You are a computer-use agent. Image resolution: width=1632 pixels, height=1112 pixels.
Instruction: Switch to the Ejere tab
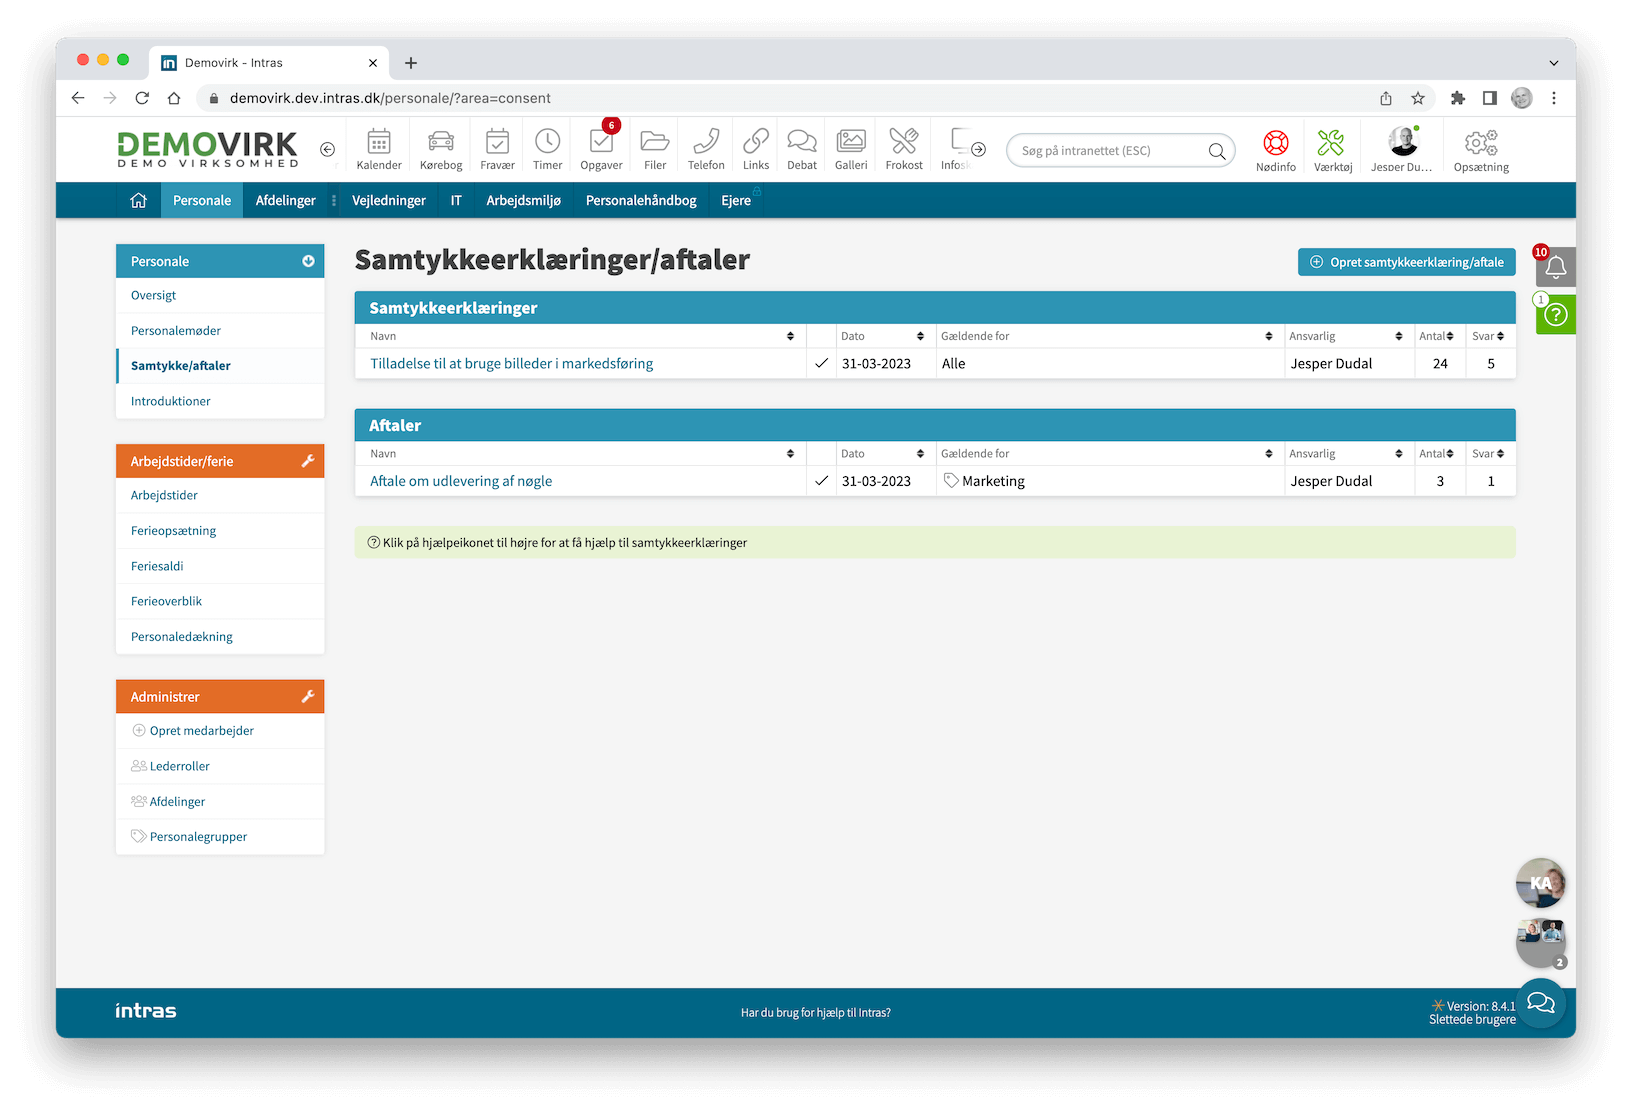736,200
